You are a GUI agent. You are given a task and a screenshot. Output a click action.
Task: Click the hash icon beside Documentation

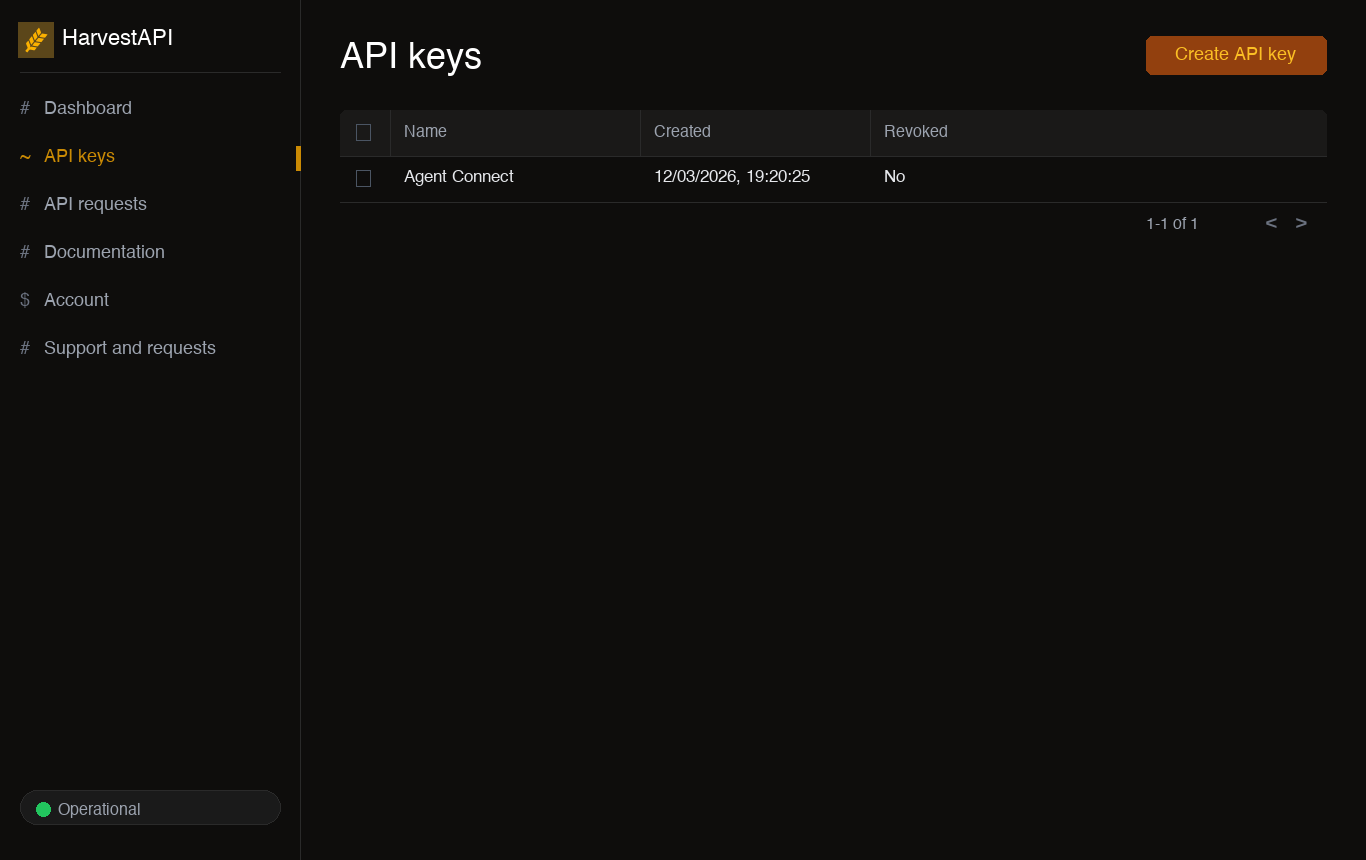[x=25, y=252]
